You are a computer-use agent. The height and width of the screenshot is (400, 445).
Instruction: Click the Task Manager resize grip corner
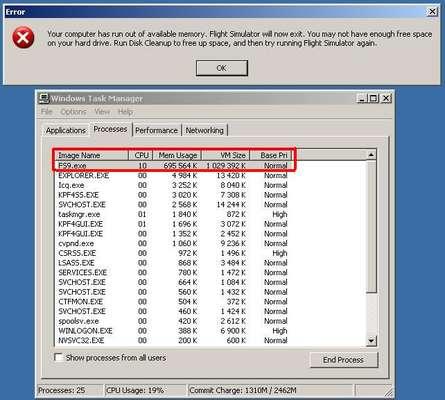pos(388,393)
